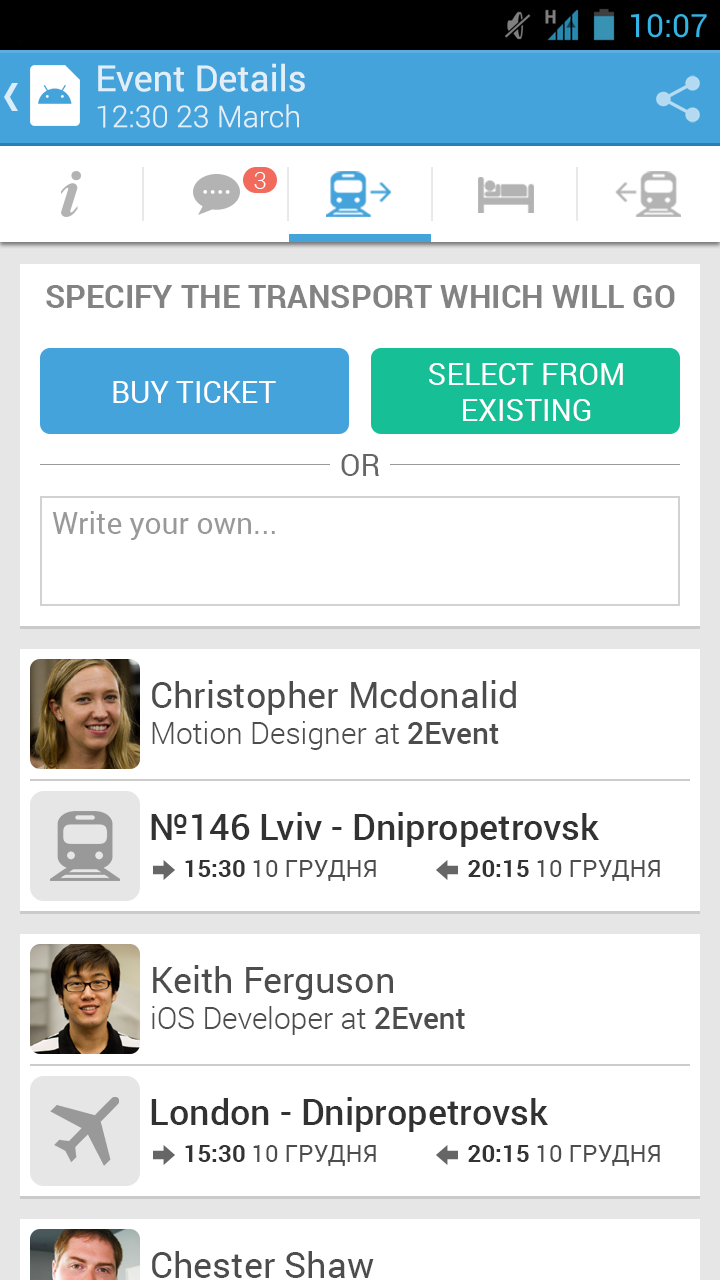
Task: Tap the back chevron arrow
Action: [x=12, y=97]
